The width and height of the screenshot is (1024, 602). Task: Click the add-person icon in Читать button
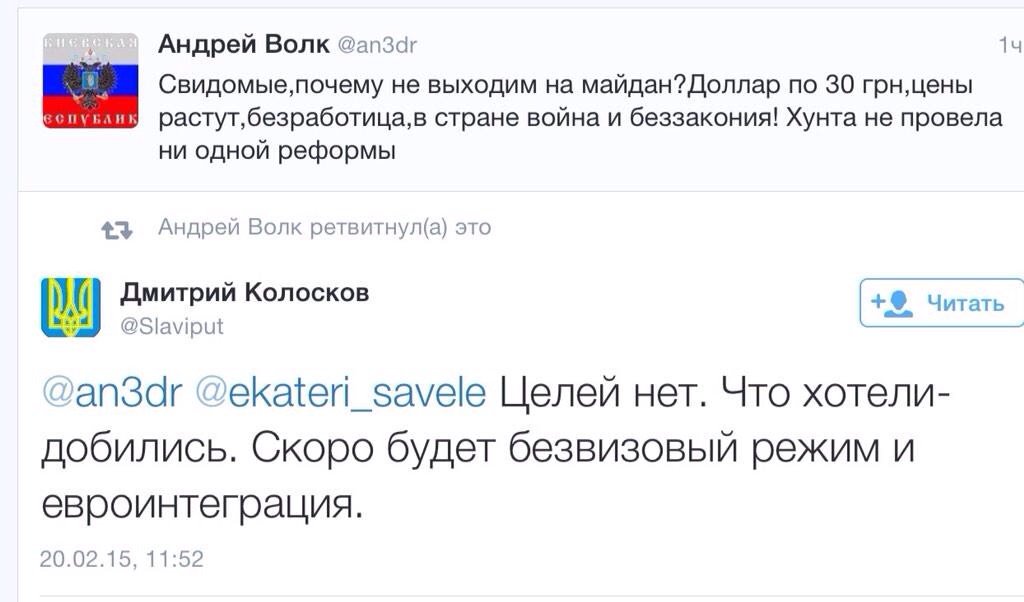tap(891, 304)
